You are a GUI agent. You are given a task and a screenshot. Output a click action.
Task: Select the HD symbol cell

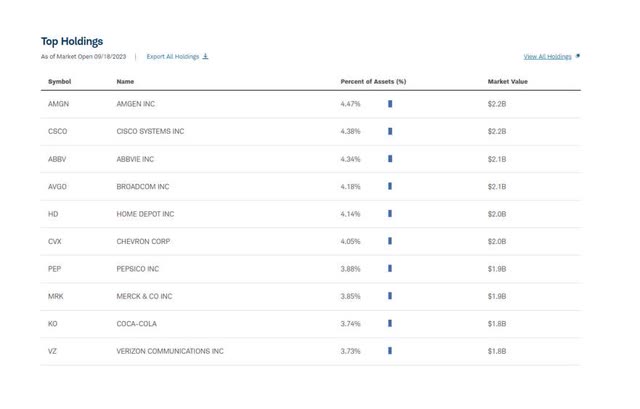(x=53, y=214)
